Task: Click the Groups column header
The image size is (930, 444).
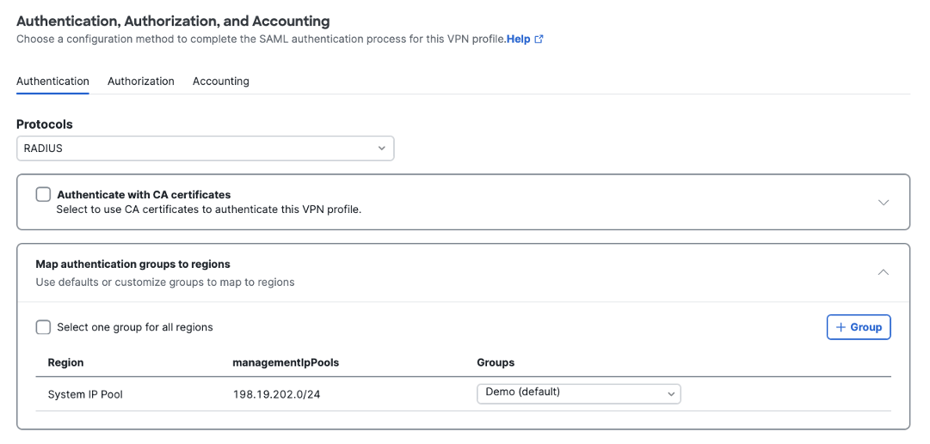Action: click(x=495, y=363)
